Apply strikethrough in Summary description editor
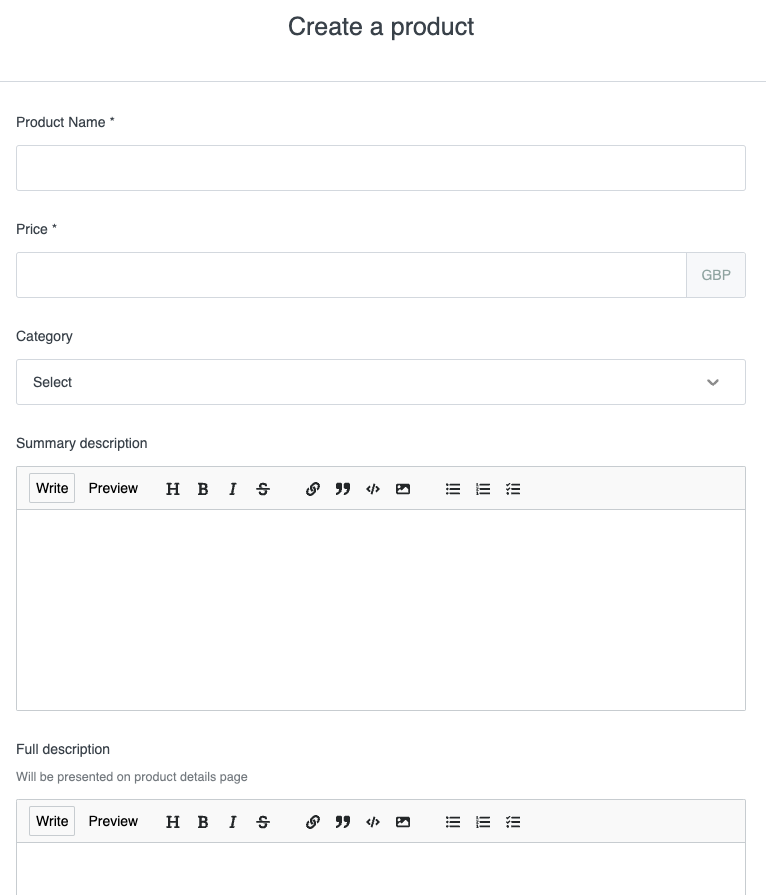 coord(263,489)
